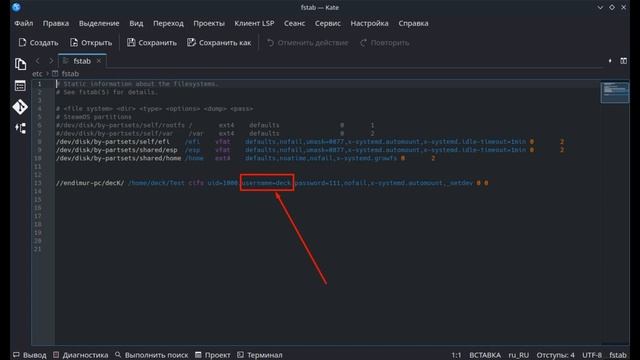Click the line containing //endimur-pc/deck/
The image size is (640, 360).
[272, 183]
